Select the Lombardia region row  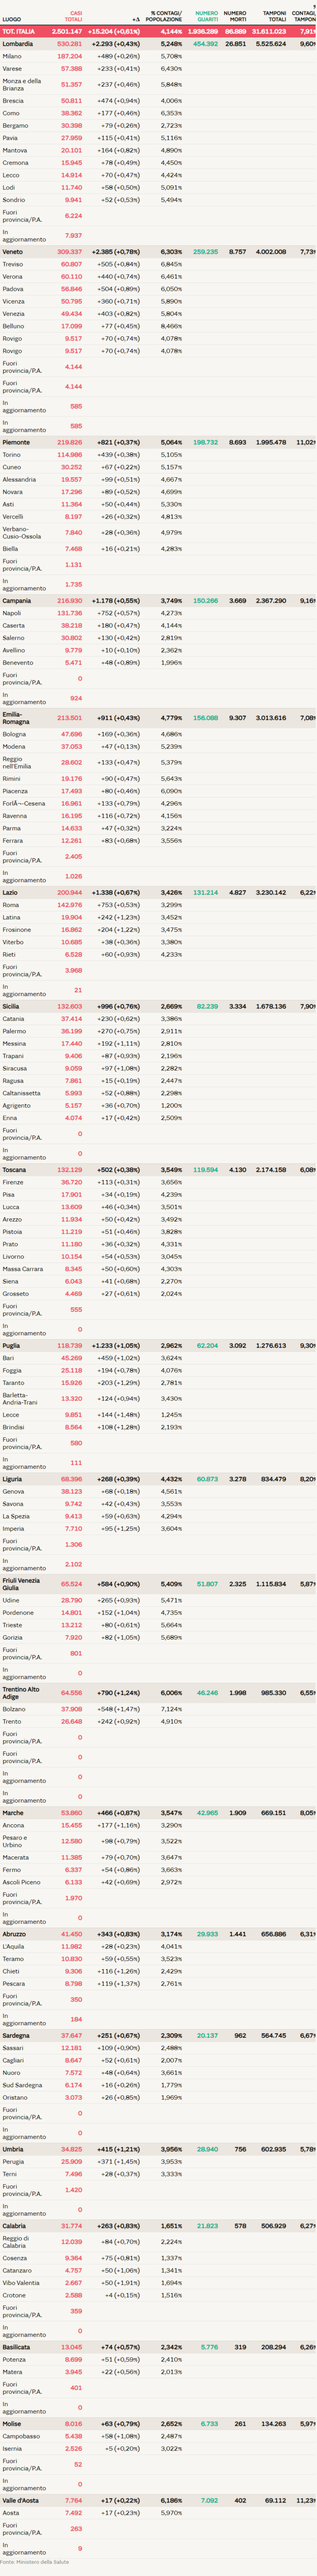158,44
